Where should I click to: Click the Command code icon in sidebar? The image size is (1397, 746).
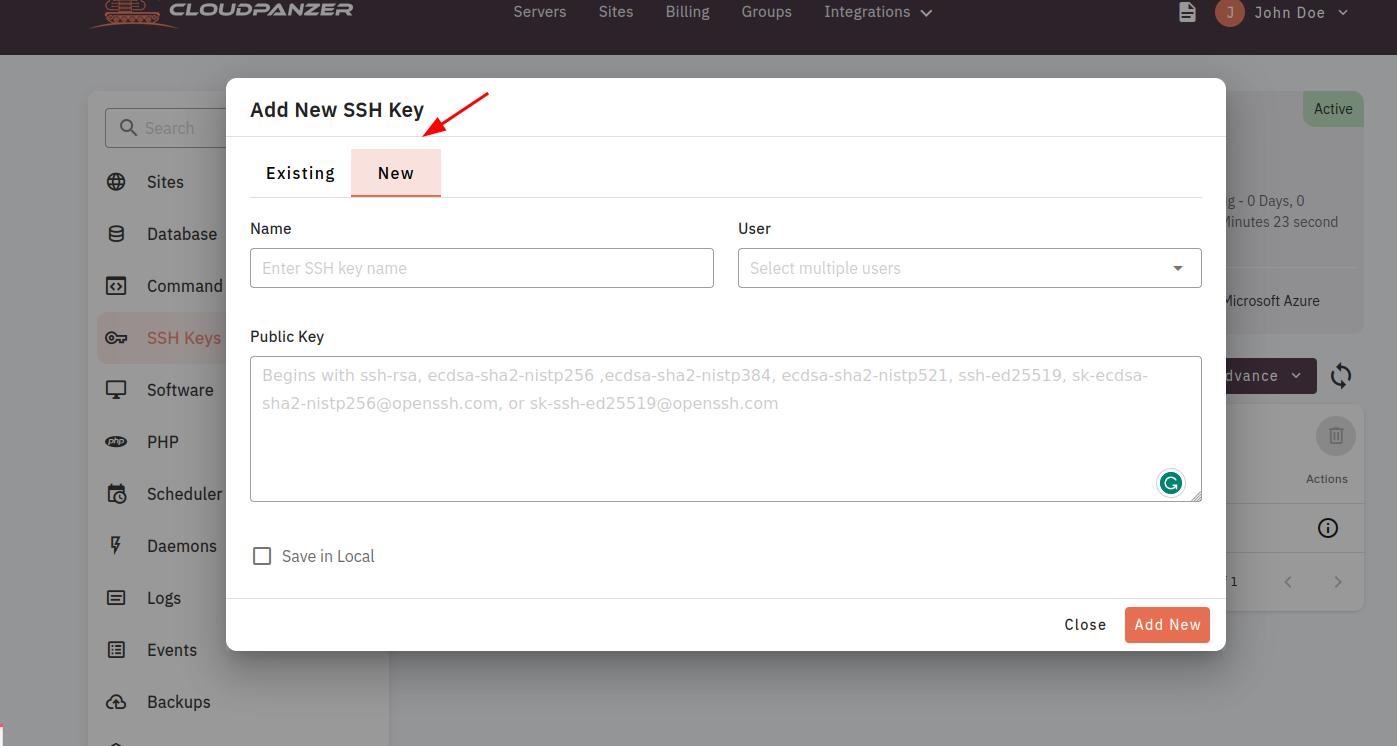coord(116,286)
